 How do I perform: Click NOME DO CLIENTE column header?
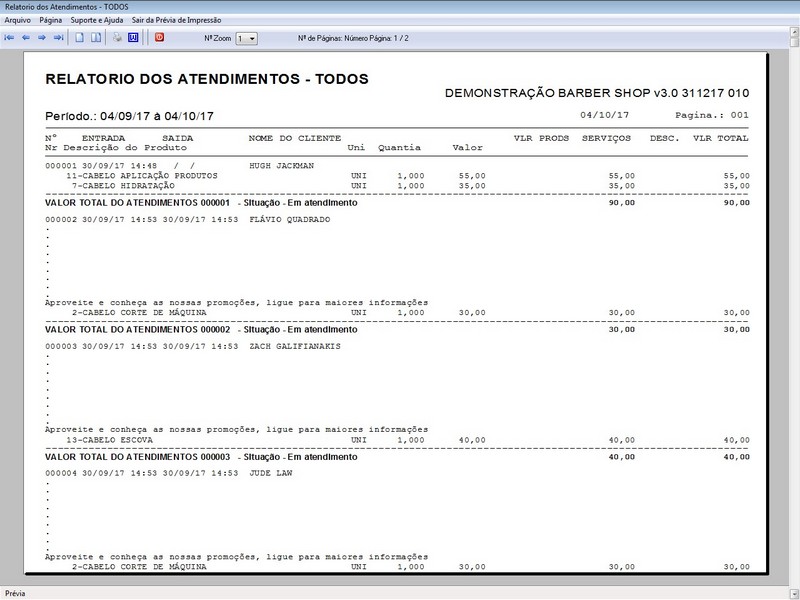pyautogui.click(x=295, y=138)
